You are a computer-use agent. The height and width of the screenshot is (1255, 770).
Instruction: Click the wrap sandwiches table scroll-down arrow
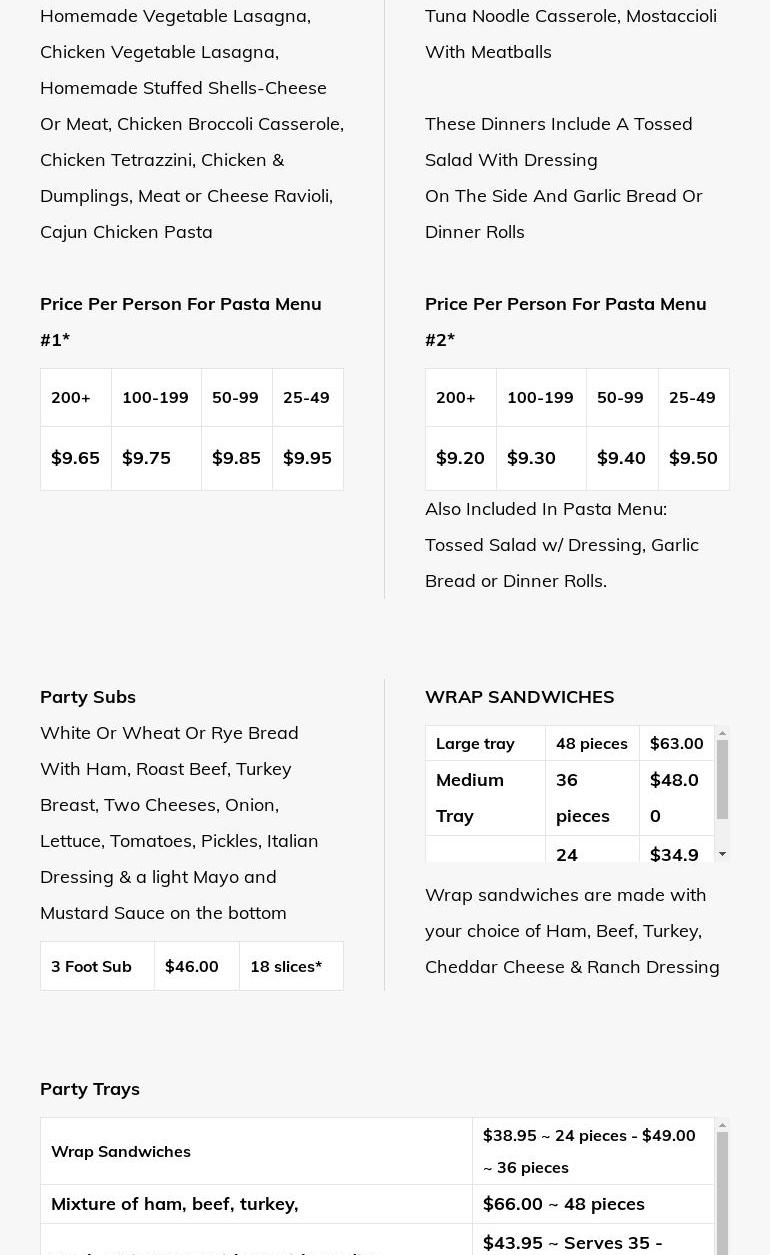coord(722,854)
